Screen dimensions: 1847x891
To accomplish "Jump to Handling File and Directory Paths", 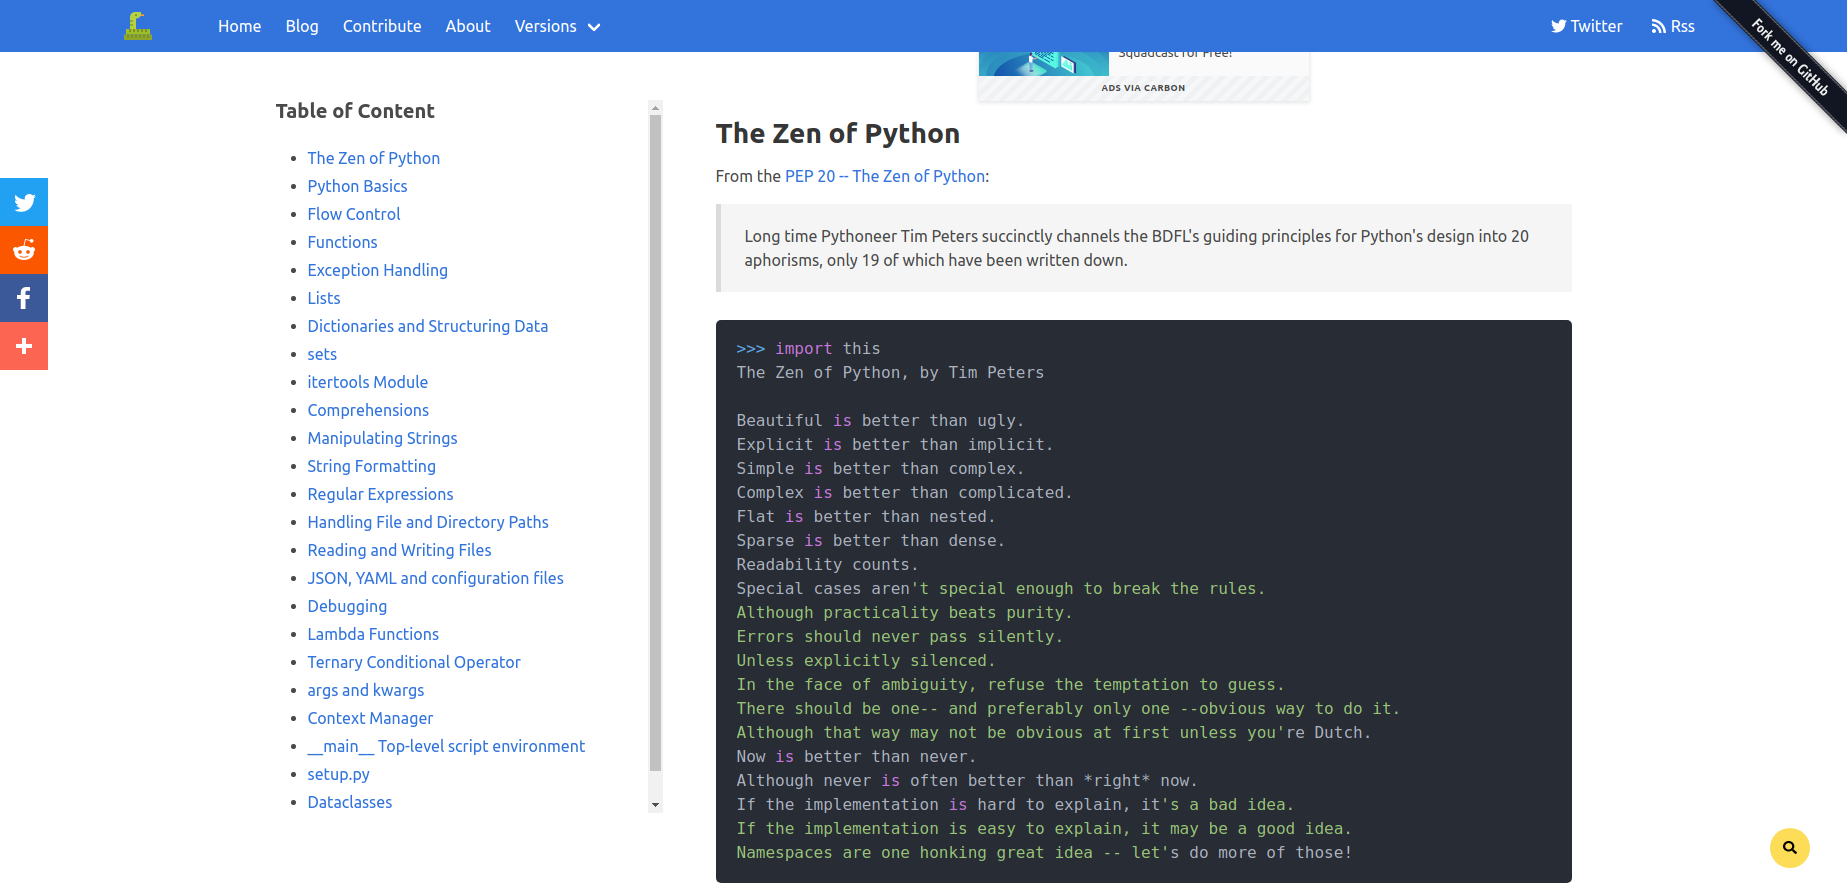I will (428, 522).
